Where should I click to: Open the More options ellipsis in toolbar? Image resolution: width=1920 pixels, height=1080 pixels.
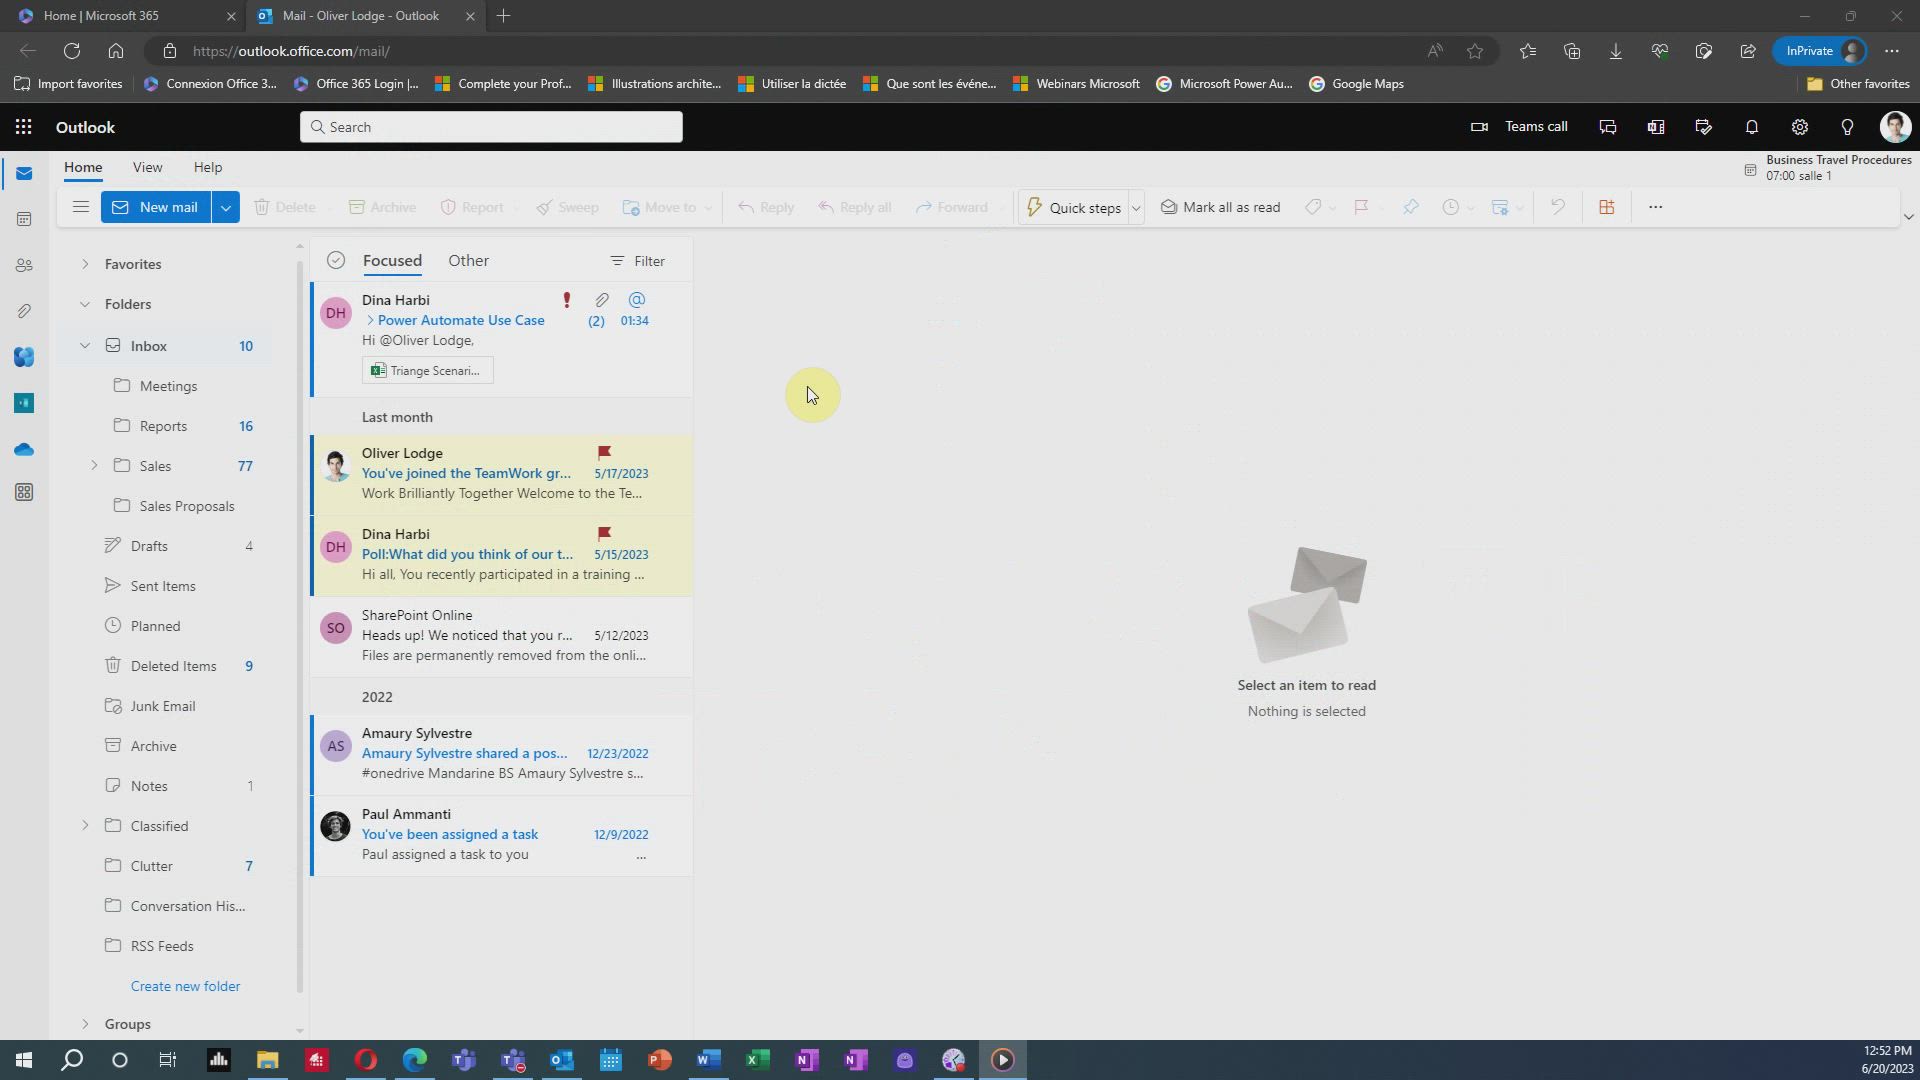tap(1655, 207)
